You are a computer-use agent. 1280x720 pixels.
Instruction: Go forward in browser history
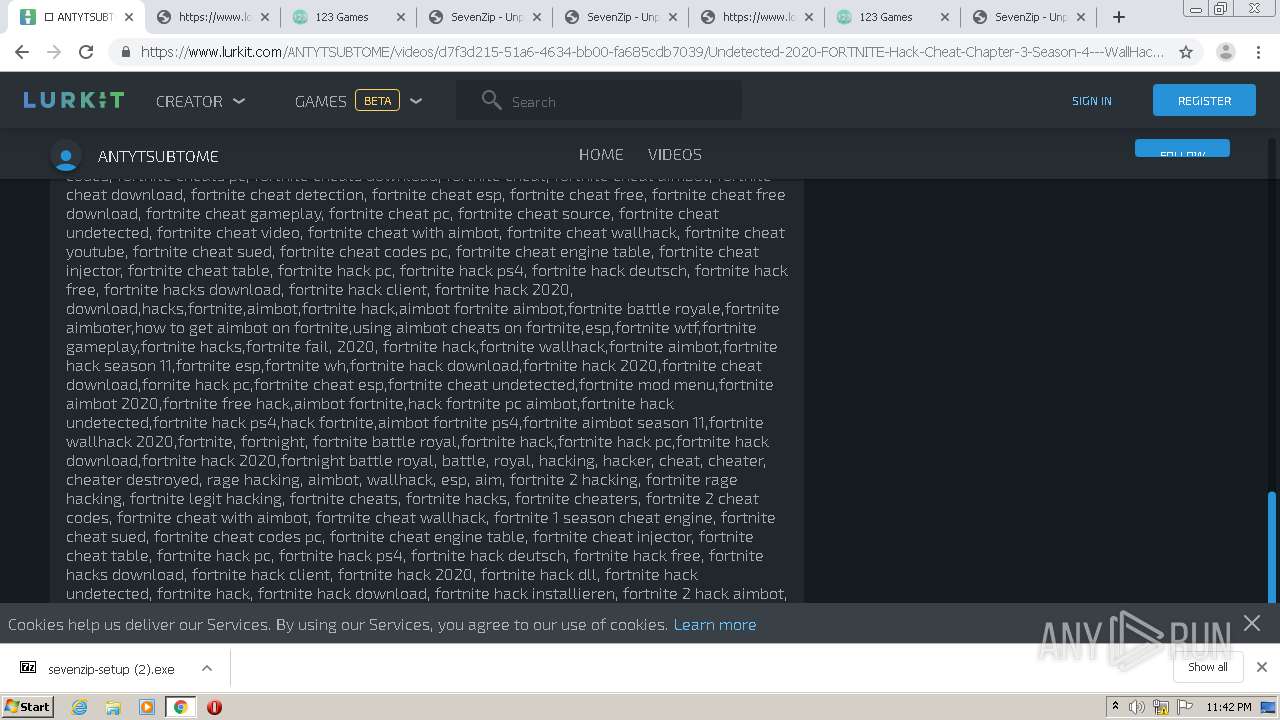coord(54,52)
